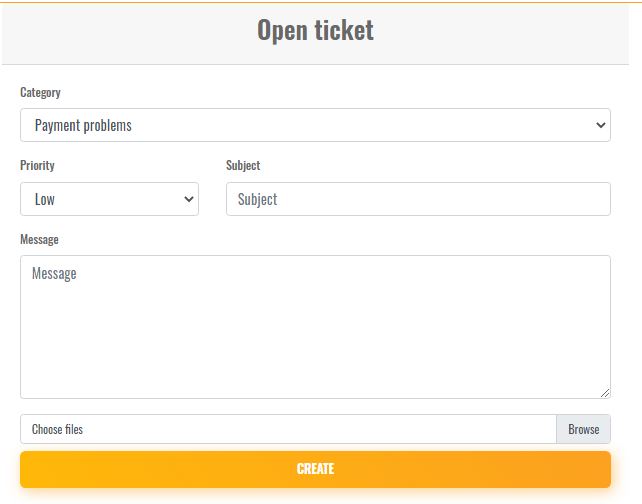642x504 pixels.
Task: Click the Category field label
Action: (40, 92)
